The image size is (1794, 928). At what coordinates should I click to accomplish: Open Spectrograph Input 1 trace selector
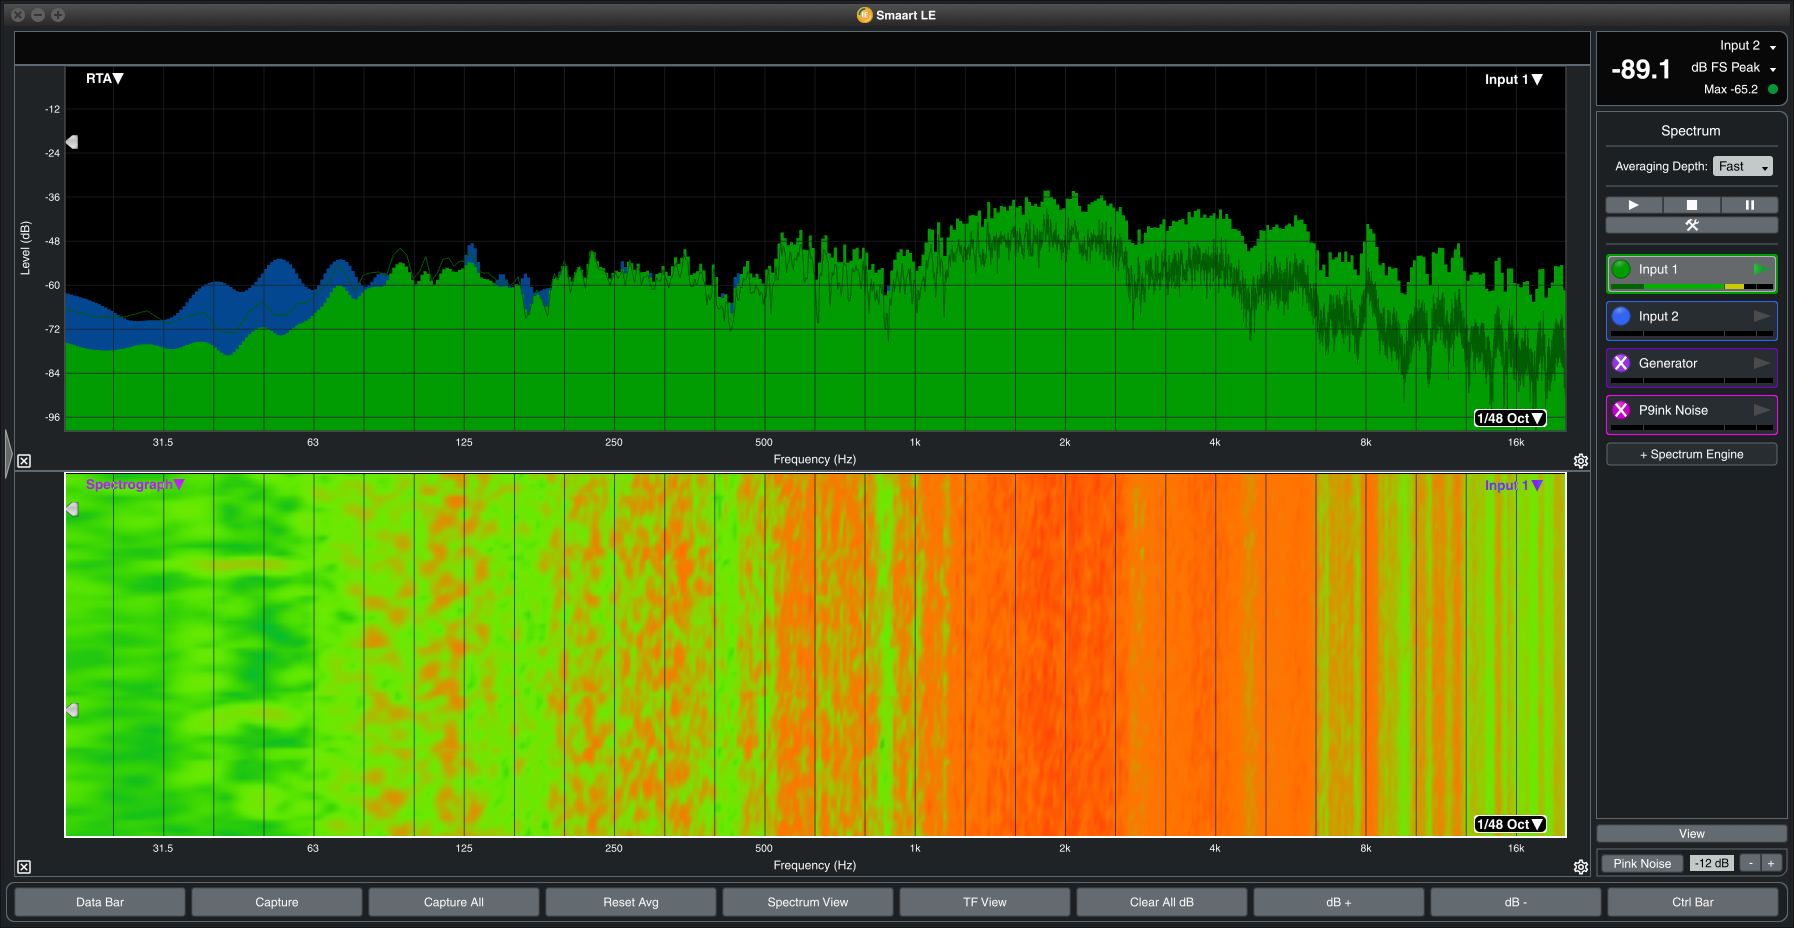(x=1513, y=485)
